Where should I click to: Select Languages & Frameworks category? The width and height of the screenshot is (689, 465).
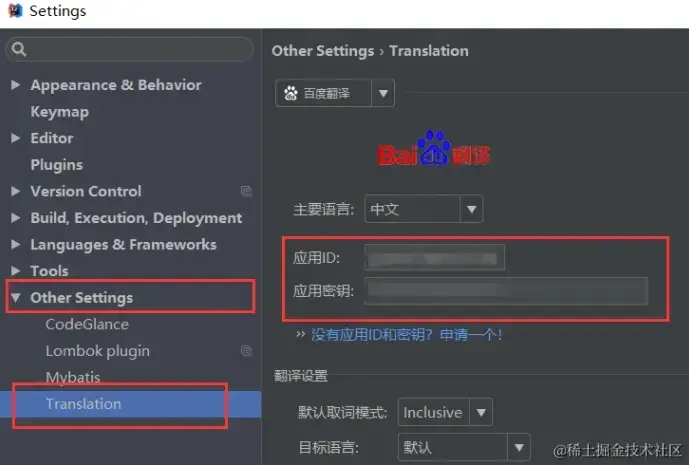coord(123,244)
